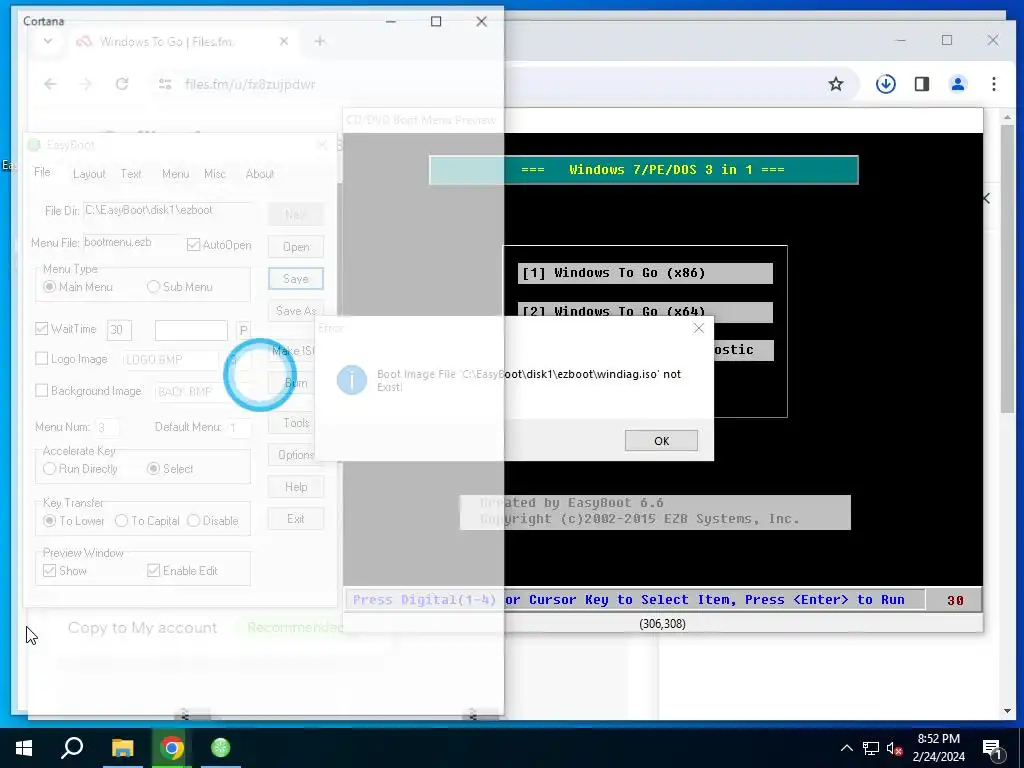Click the Tools button in EasyBoot
Image resolution: width=1024 pixels, height=768 pixels.
coord(296,423)
